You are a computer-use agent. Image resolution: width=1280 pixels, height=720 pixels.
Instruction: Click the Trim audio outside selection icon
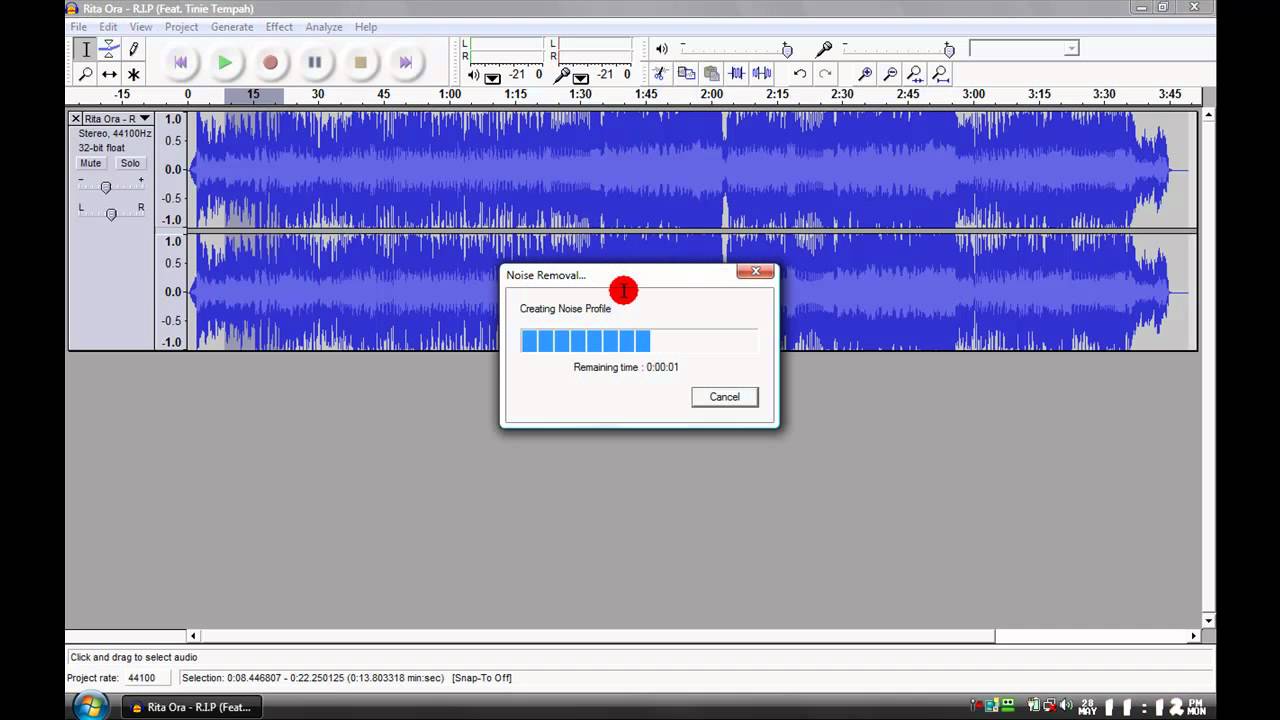(737, 73)
